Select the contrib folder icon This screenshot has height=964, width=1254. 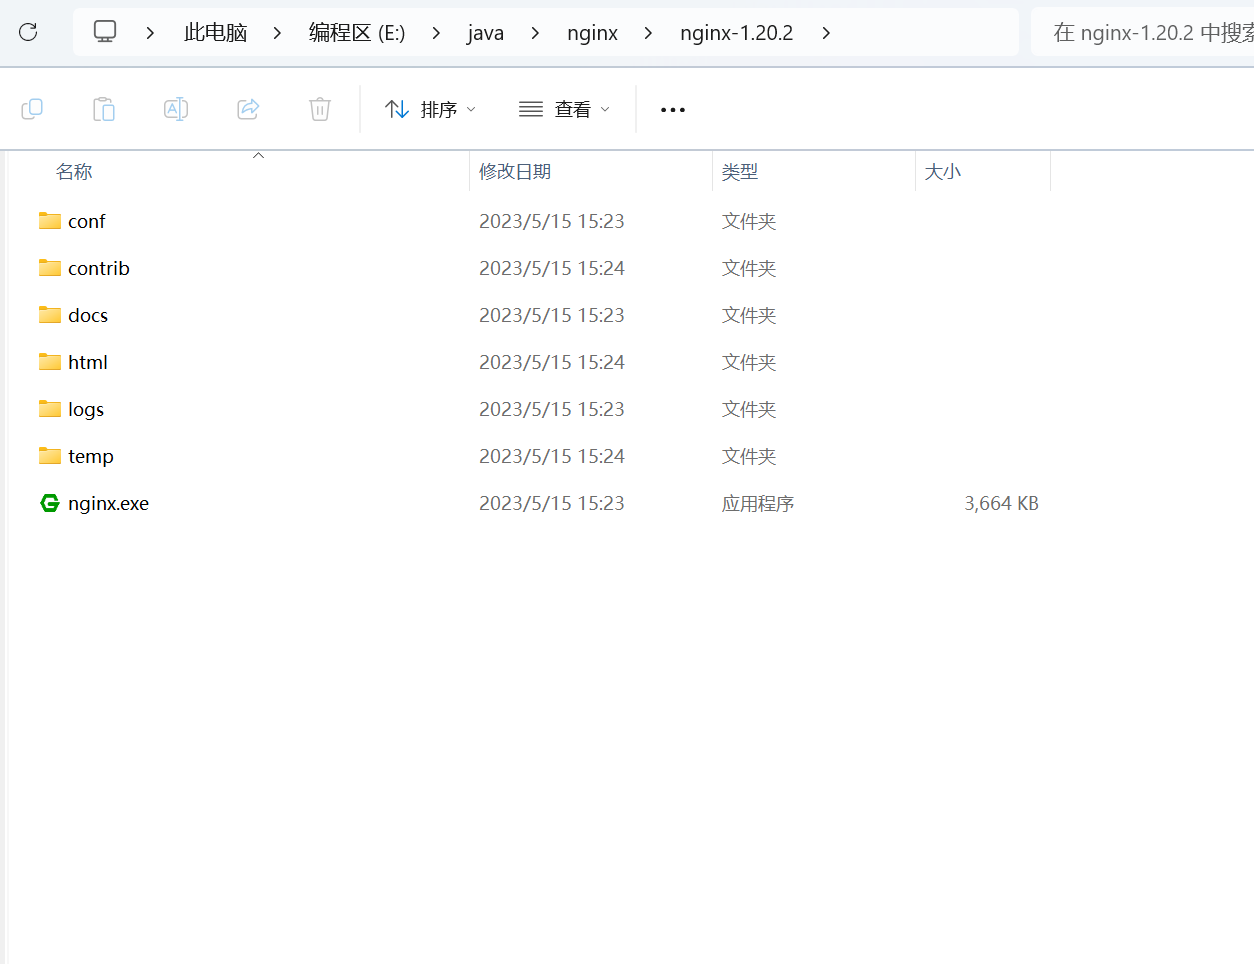[x=50, y=268]
